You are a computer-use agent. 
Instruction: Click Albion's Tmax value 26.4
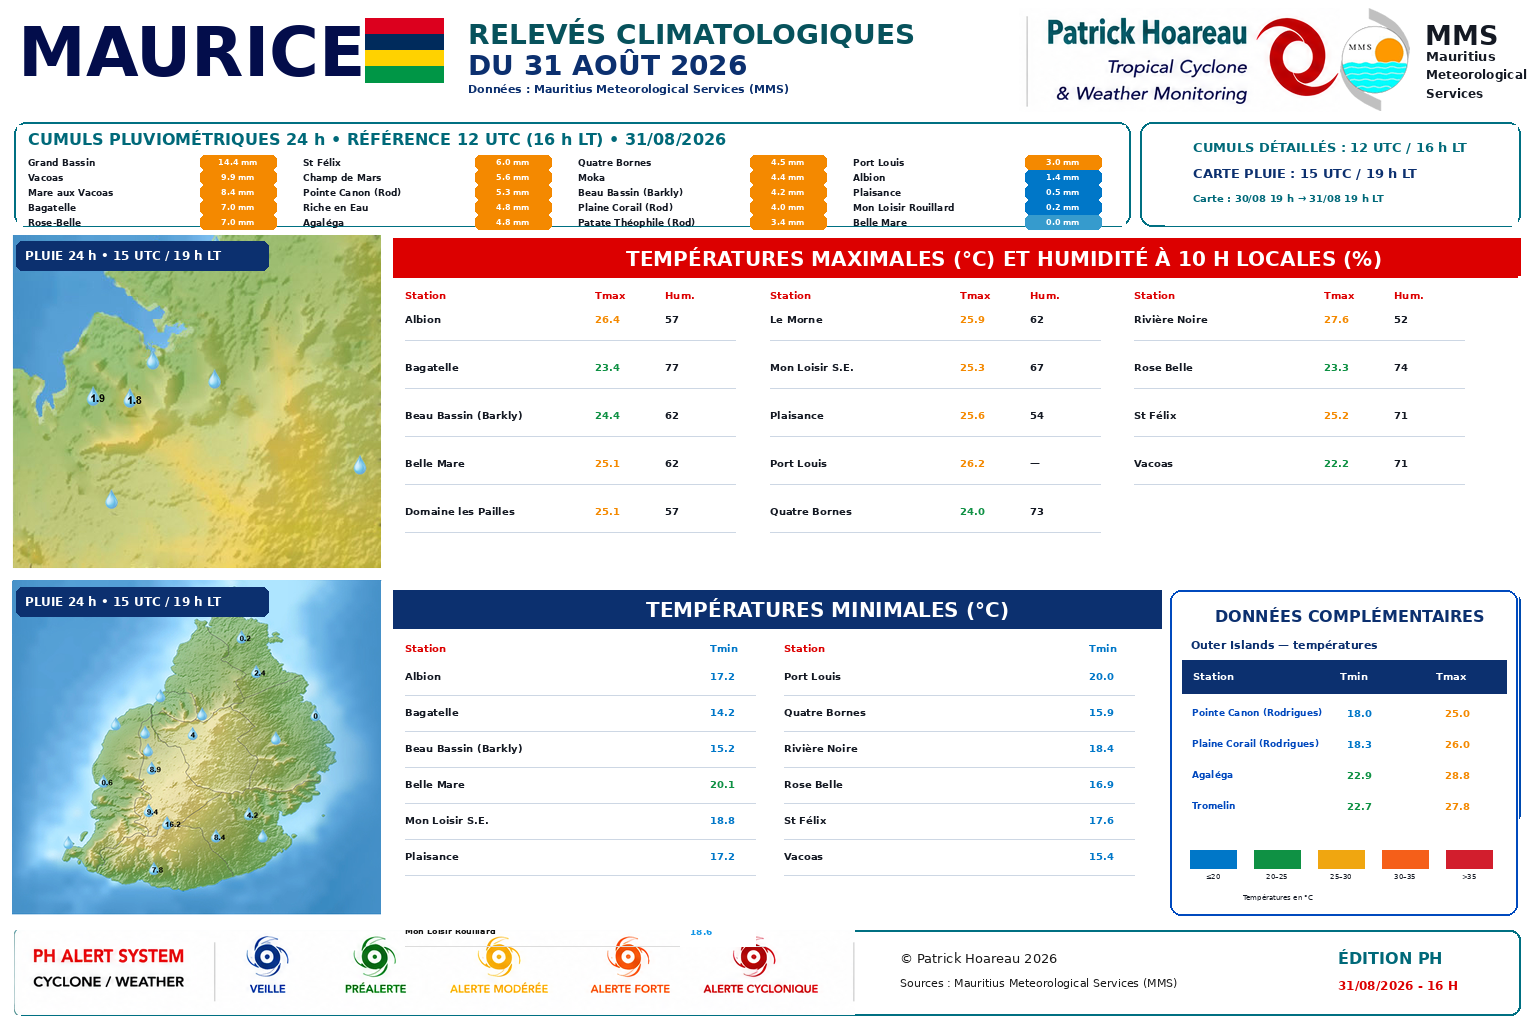tap(607, 320)
